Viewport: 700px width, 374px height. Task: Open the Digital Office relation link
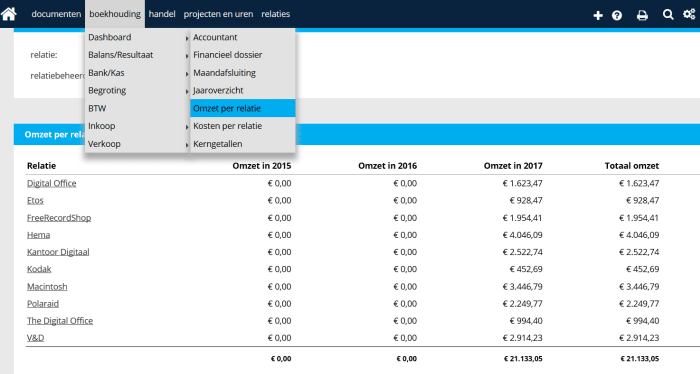pyautogui.click(x=51, y=183)
